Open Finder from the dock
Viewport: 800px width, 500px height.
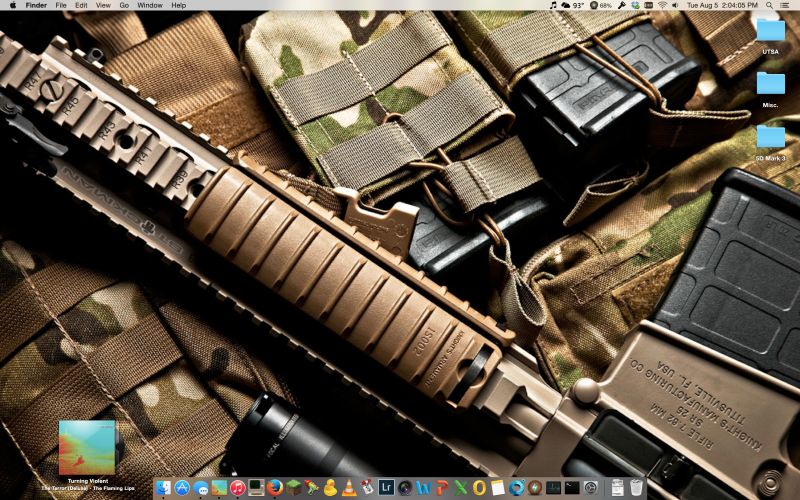pos(163,488)
